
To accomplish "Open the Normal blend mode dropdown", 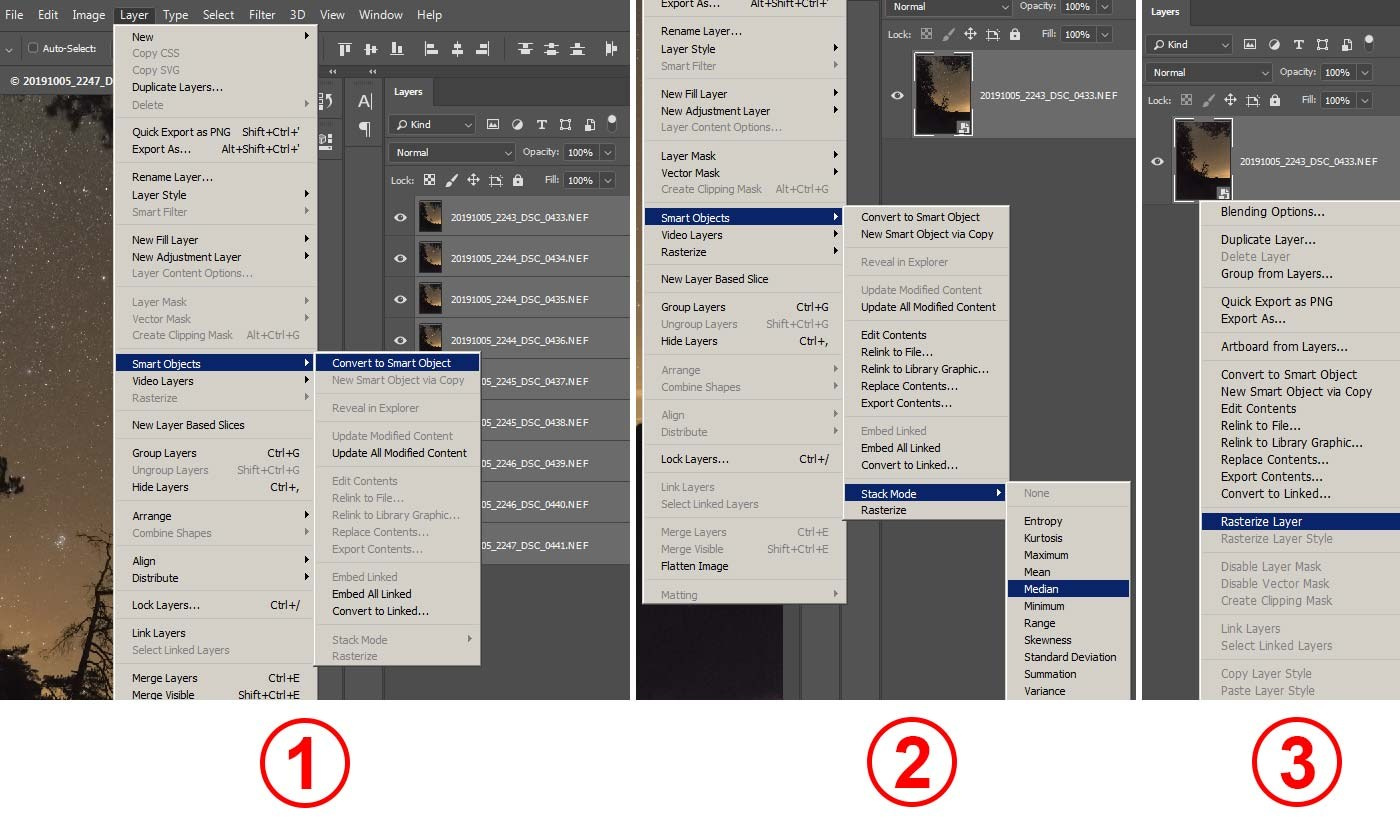I will pyautogui.click(x=451, y=153).
